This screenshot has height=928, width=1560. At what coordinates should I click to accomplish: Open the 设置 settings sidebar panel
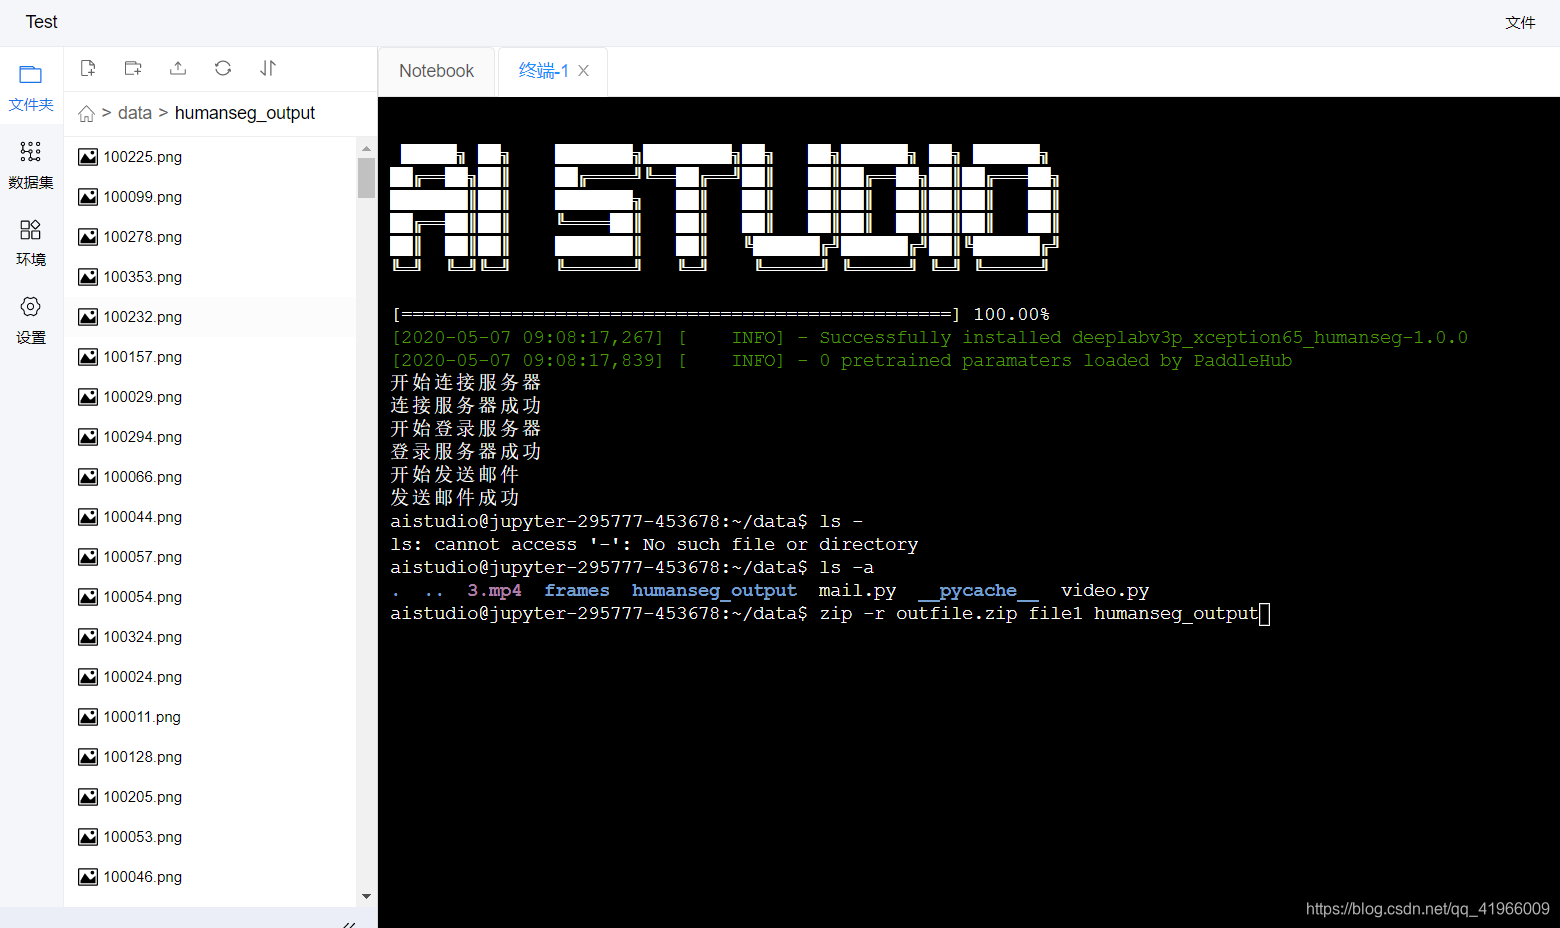coord(31,320)
